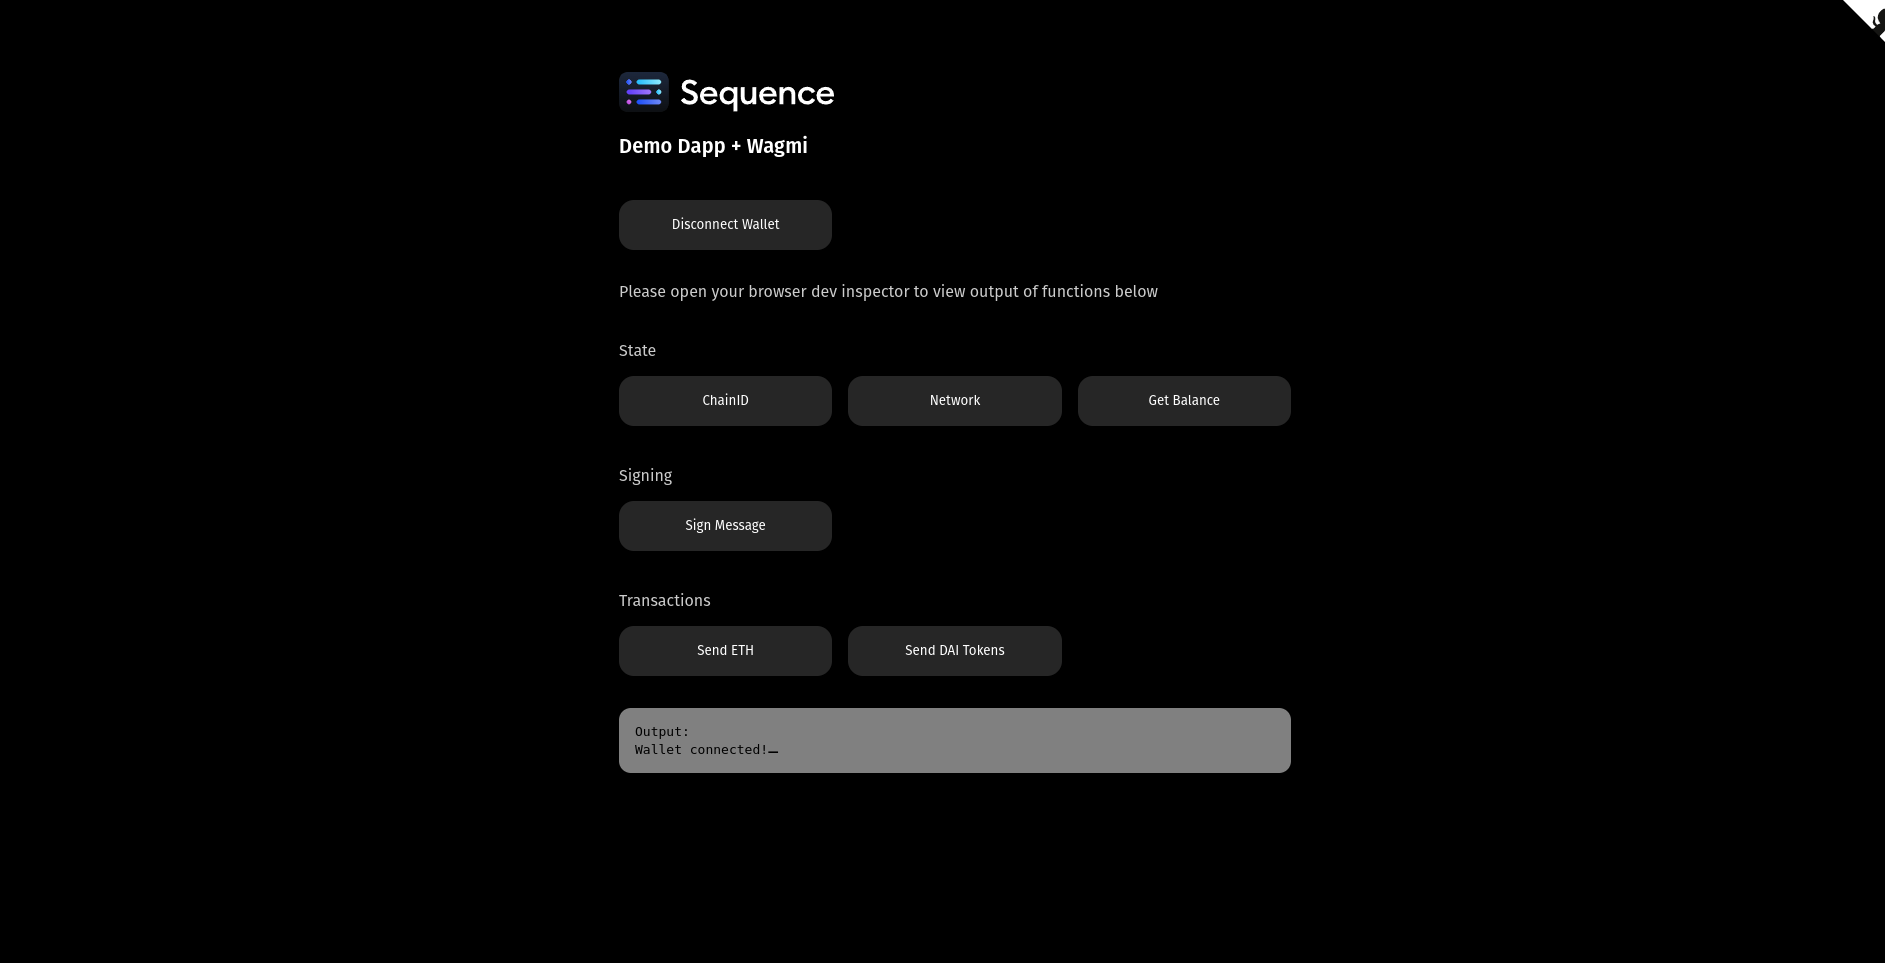Click the 'State' section label
This screenshot has height=963, width=1885.
point(637,351)
